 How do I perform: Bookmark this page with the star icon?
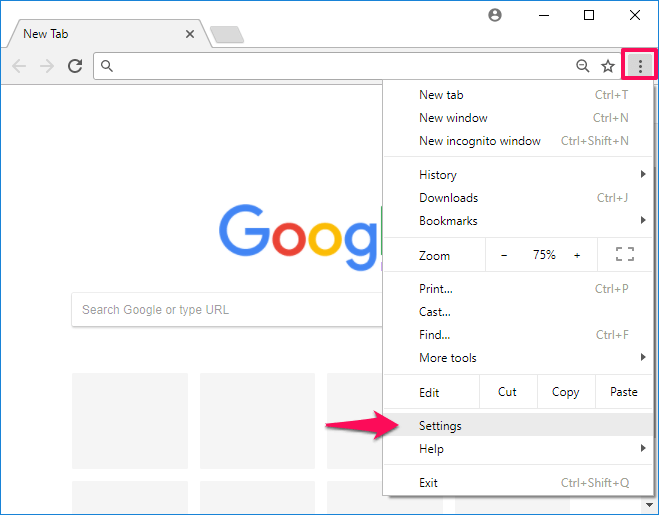coord(608,66)
